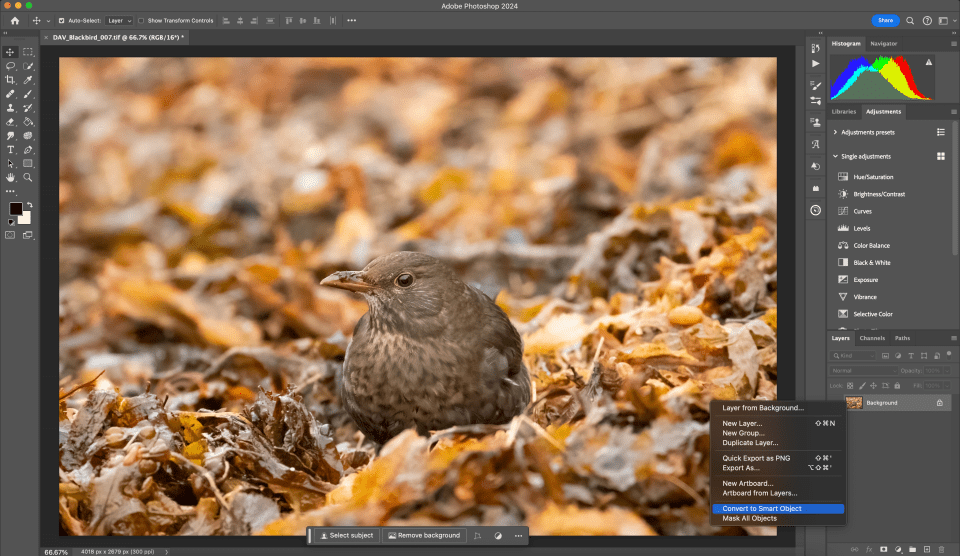Open the workspace switcher dropdown
Screen dimensions: 960x556
[947, 21]
